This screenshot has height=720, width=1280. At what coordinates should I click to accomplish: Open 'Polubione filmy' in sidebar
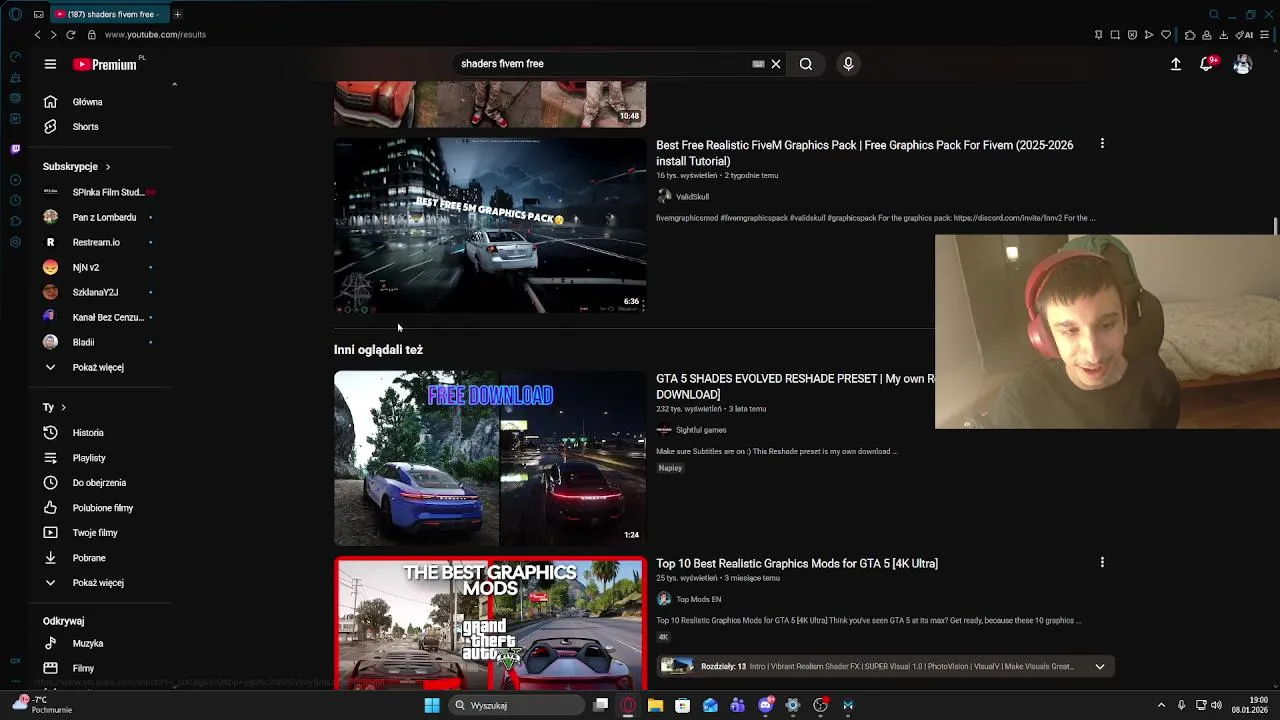pos(102,508)
